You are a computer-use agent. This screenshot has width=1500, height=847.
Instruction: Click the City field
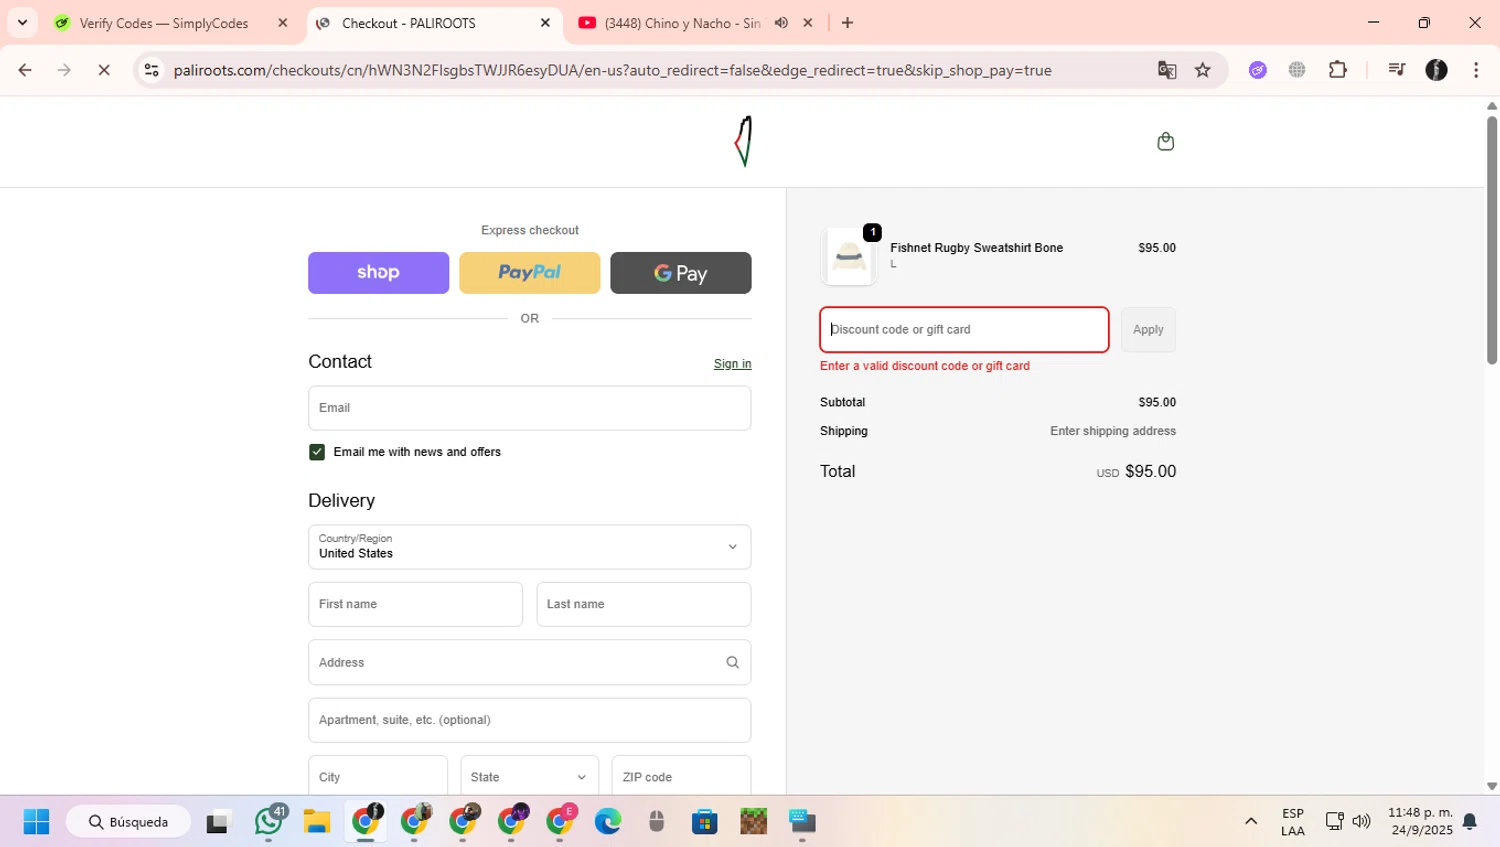coord(378,777)
